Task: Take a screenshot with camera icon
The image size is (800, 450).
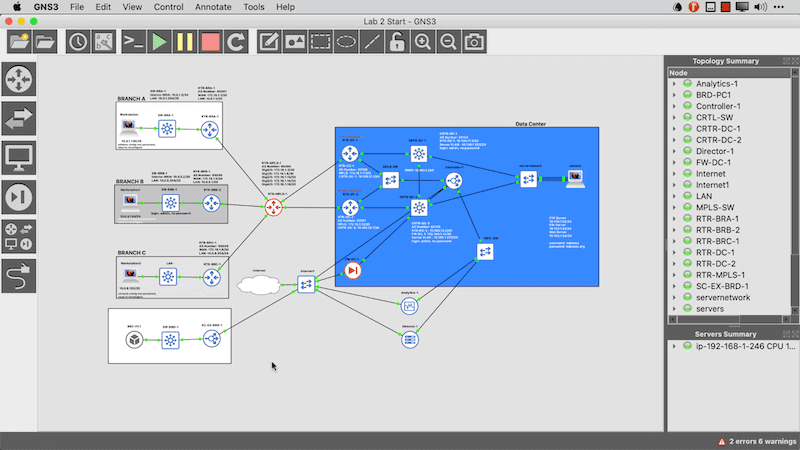Action: [474, 42]
